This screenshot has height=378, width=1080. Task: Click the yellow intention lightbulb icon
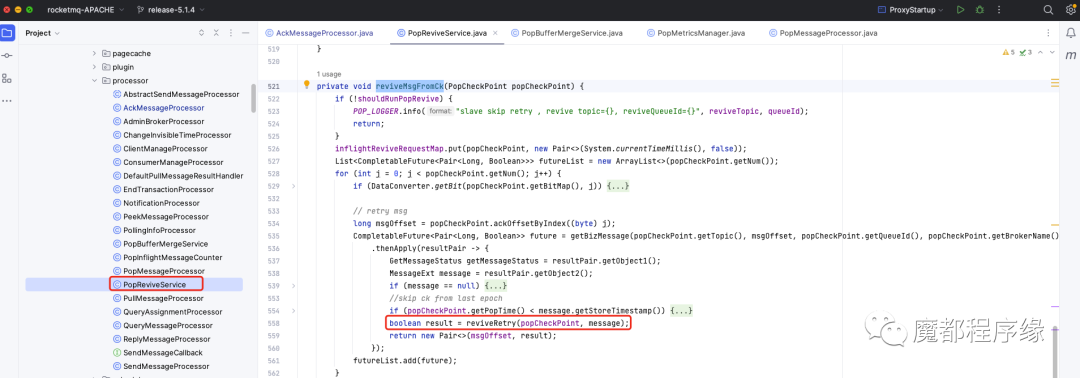(307, 85)
